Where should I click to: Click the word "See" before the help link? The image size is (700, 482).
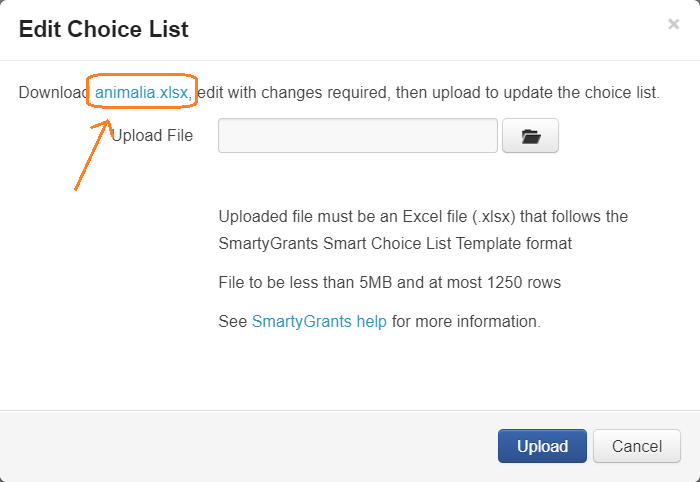(232, 322)
